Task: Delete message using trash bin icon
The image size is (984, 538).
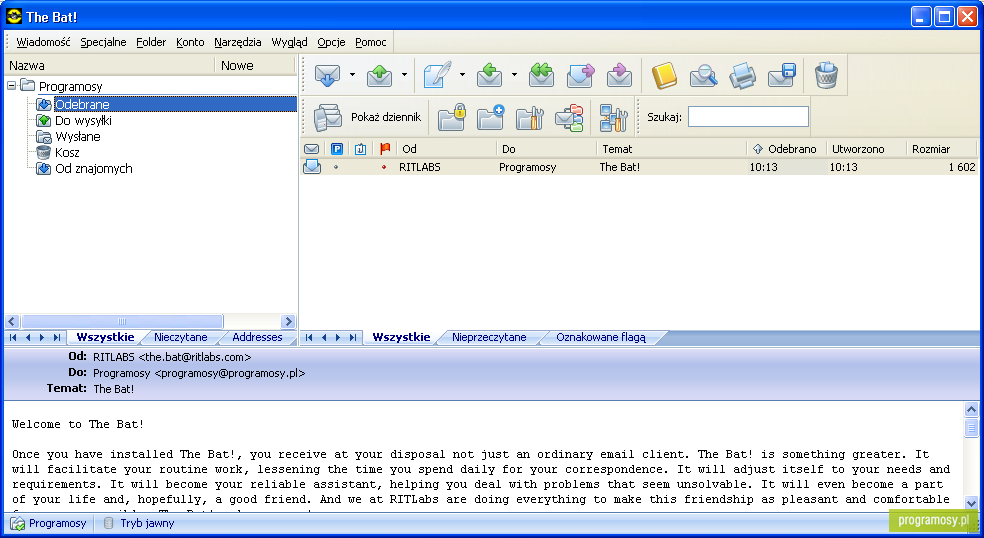Action: 826,75
